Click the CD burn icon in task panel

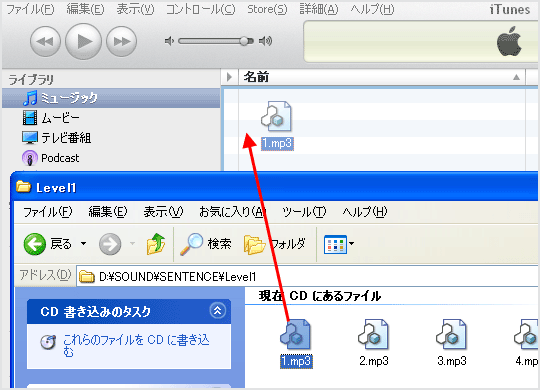(48, 342)
